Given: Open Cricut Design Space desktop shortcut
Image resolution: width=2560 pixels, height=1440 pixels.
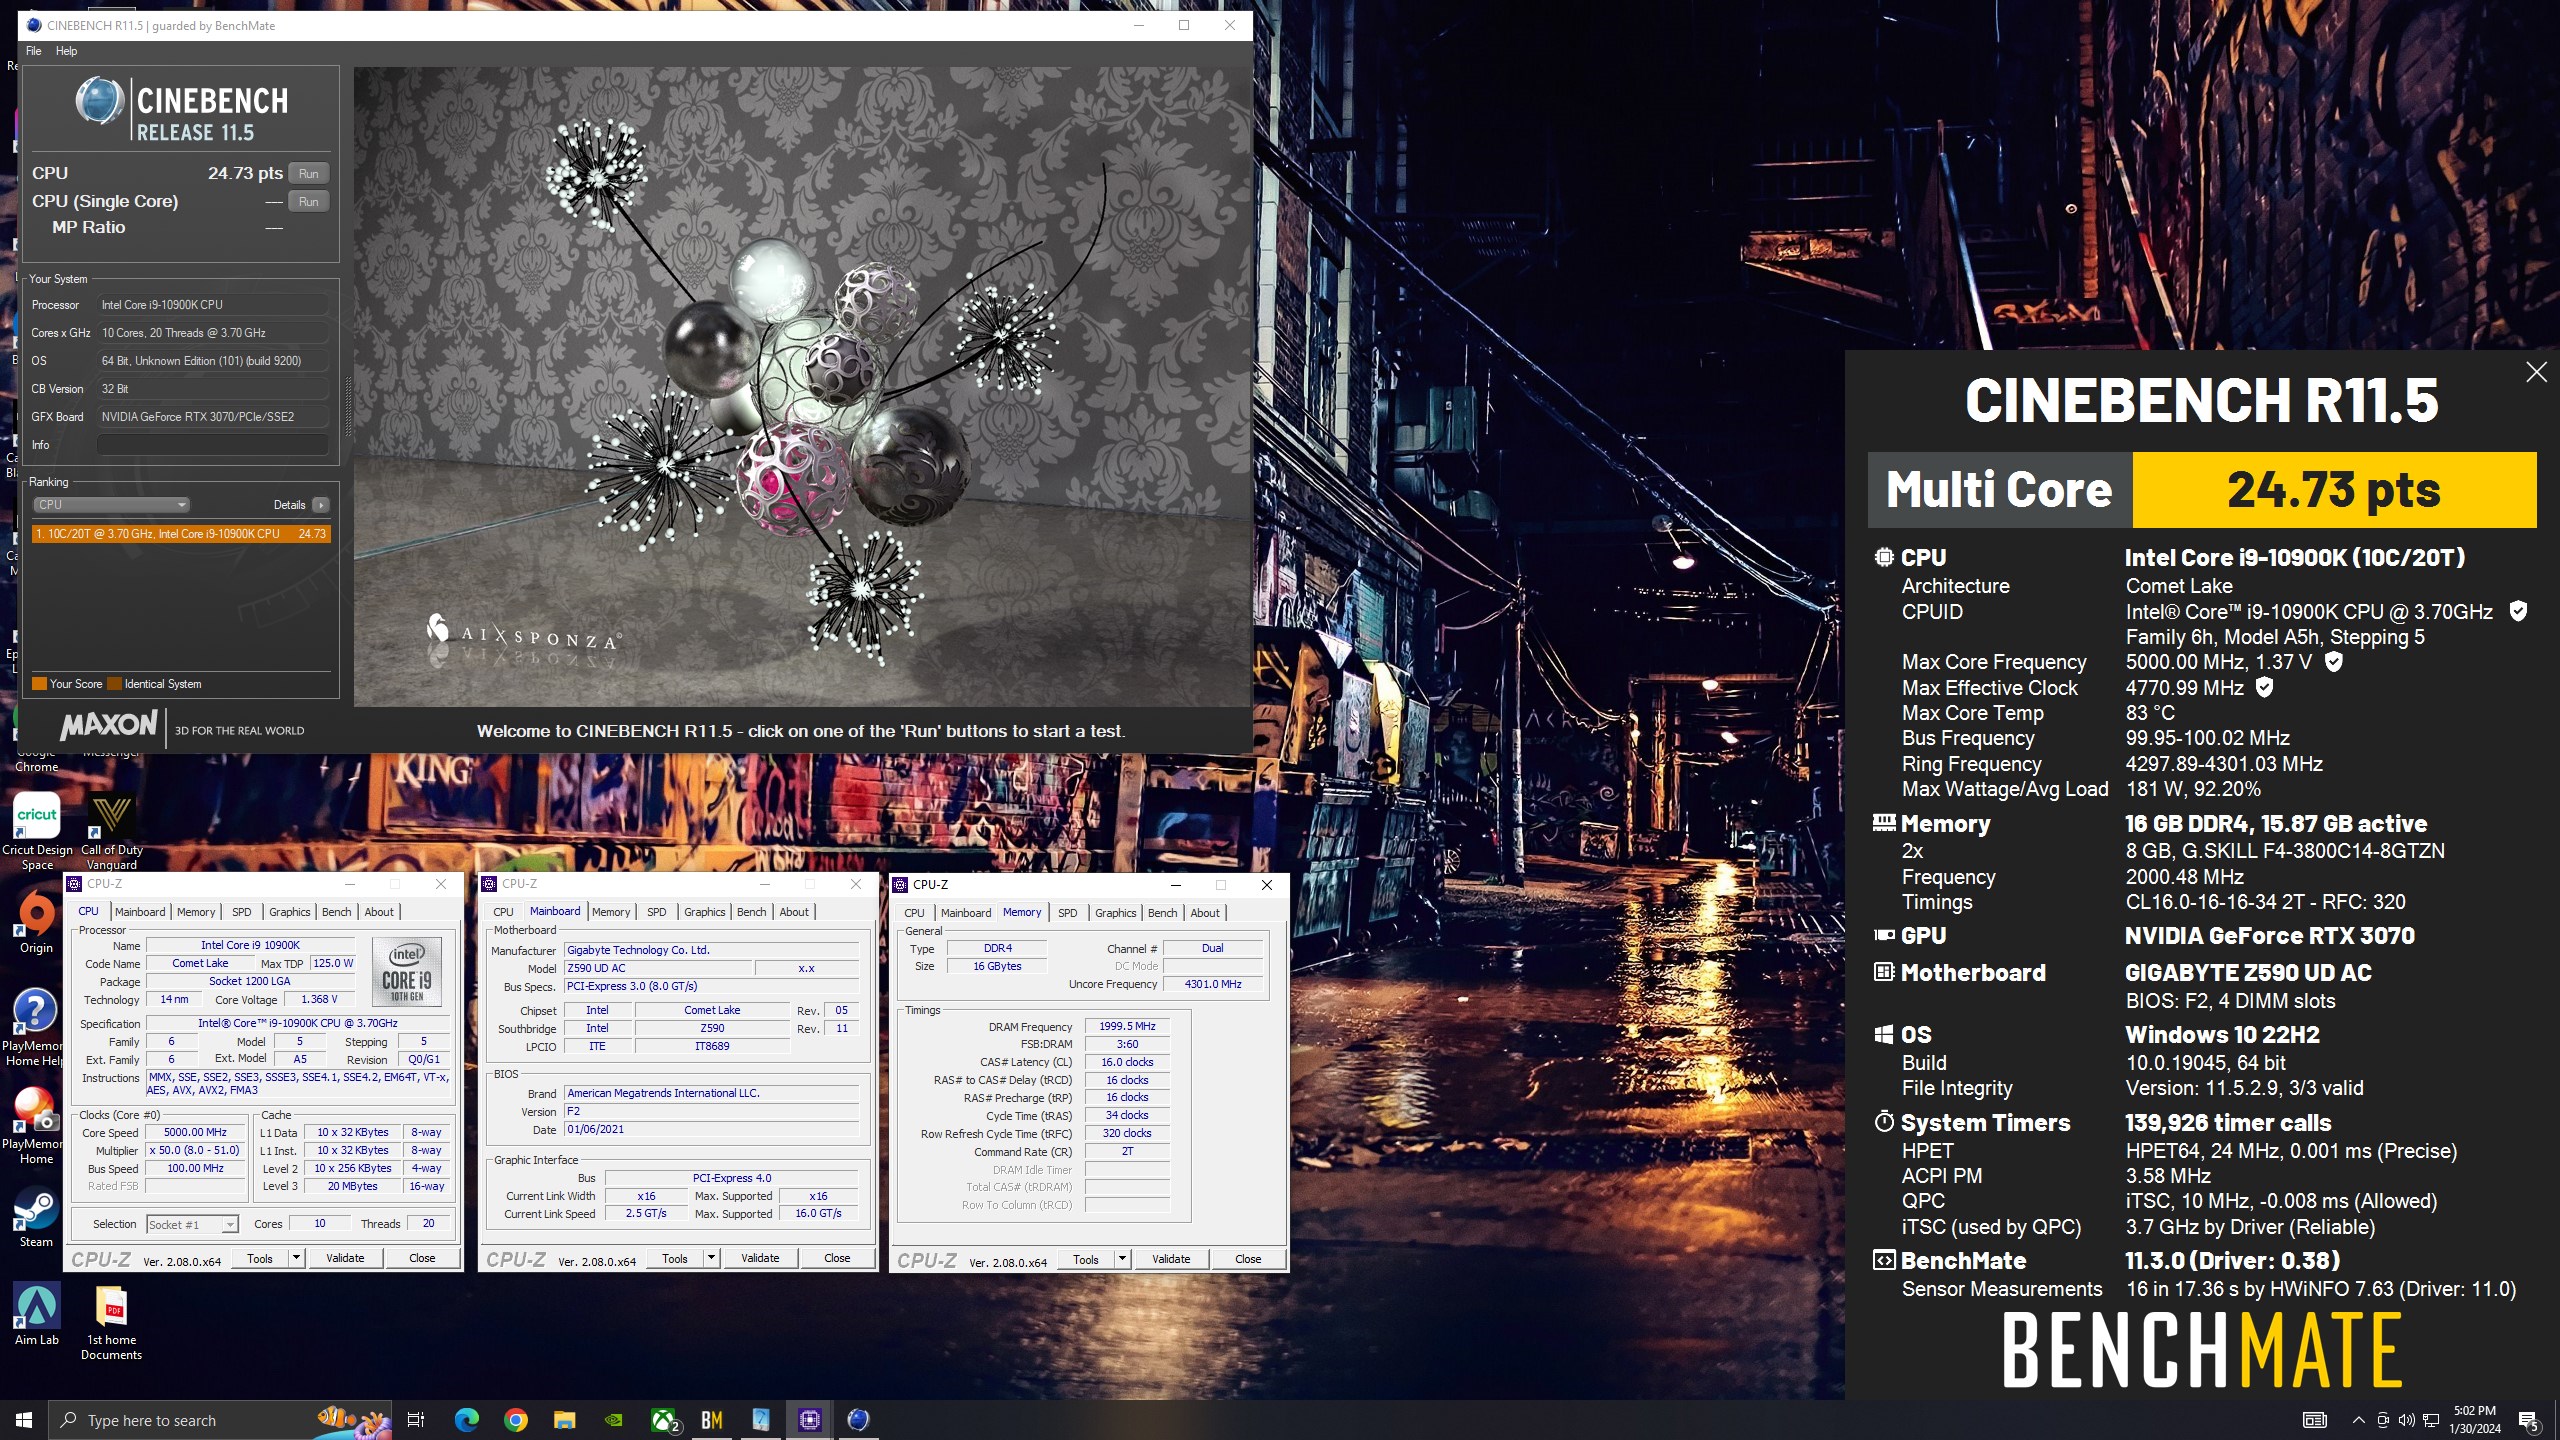Looking at the screenshot, I should pos(37,830).
